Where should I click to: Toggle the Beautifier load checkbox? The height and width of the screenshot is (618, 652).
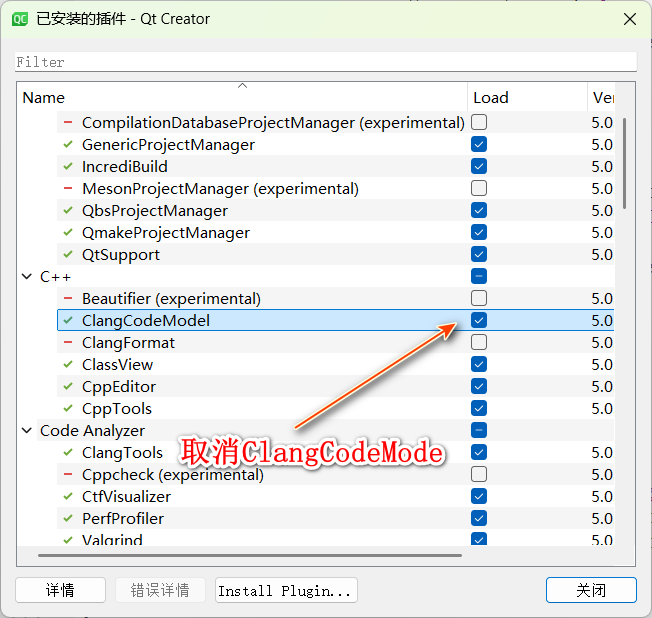[479, 298]
